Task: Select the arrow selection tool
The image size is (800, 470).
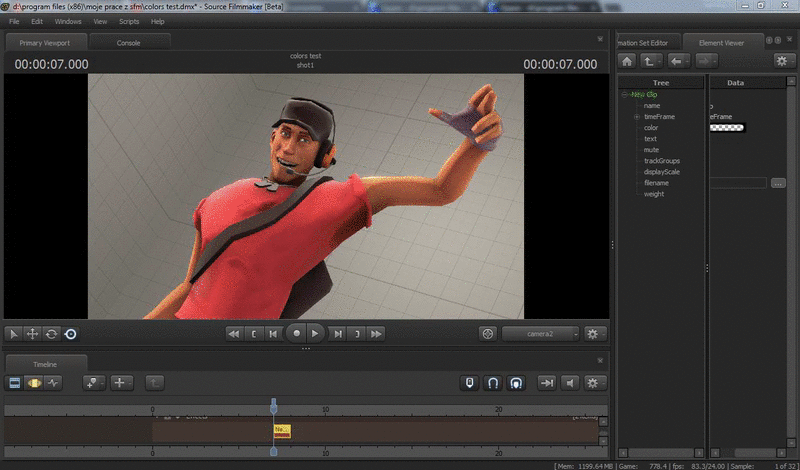Action: 14,334
